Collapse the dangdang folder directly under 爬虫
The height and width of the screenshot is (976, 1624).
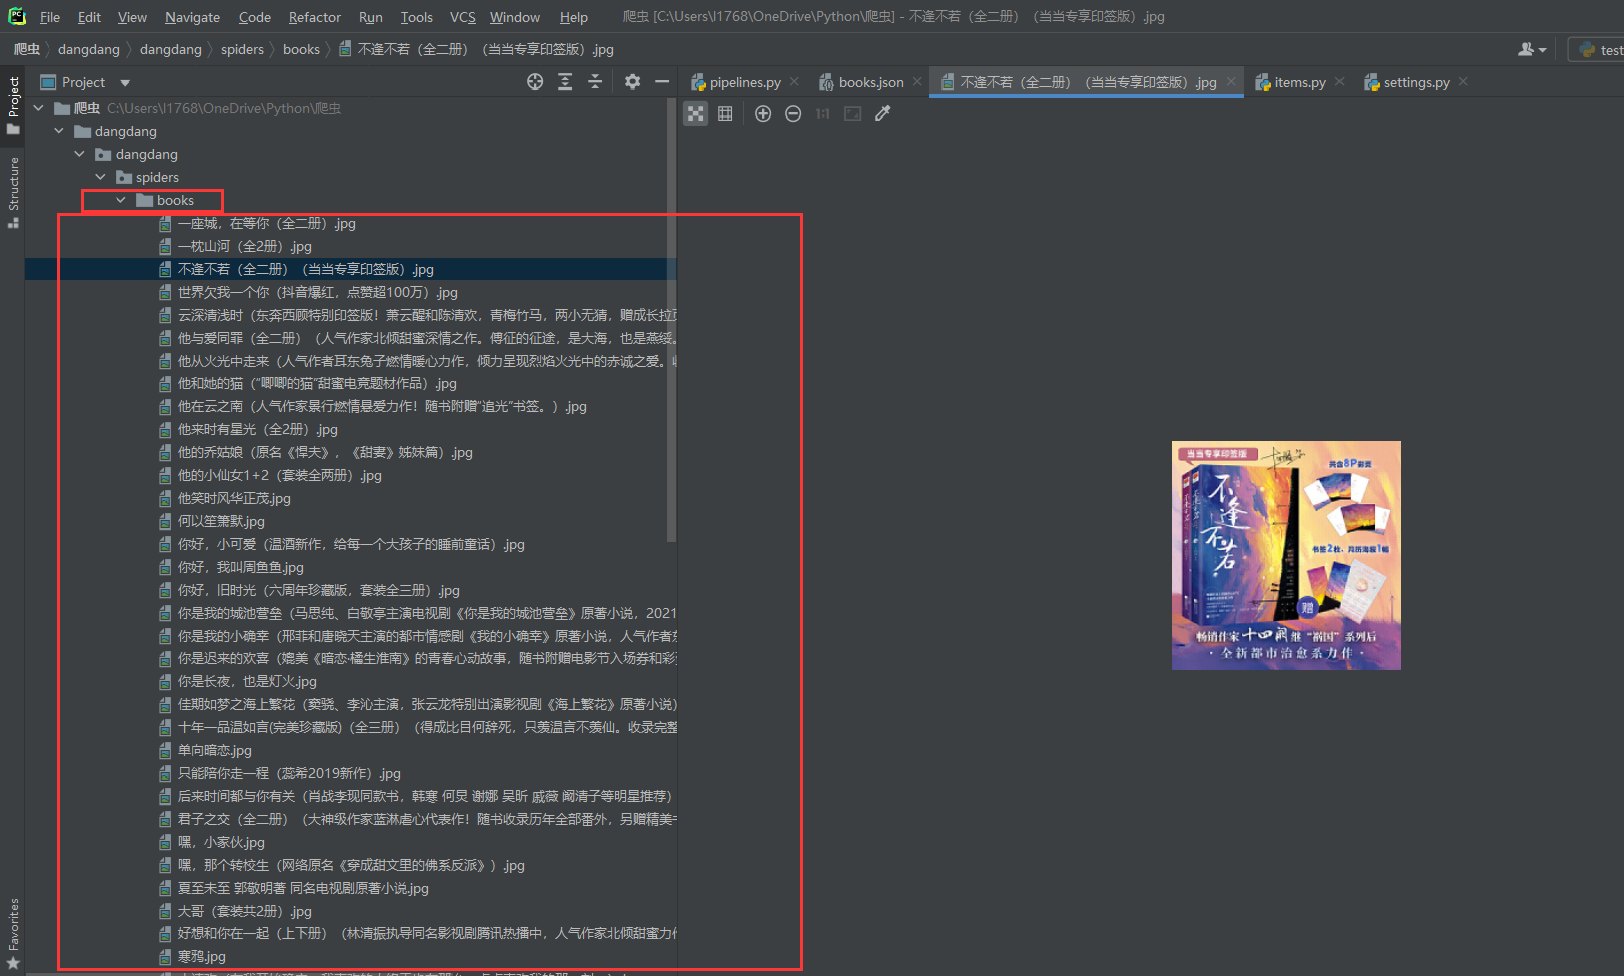click(59, 131)
